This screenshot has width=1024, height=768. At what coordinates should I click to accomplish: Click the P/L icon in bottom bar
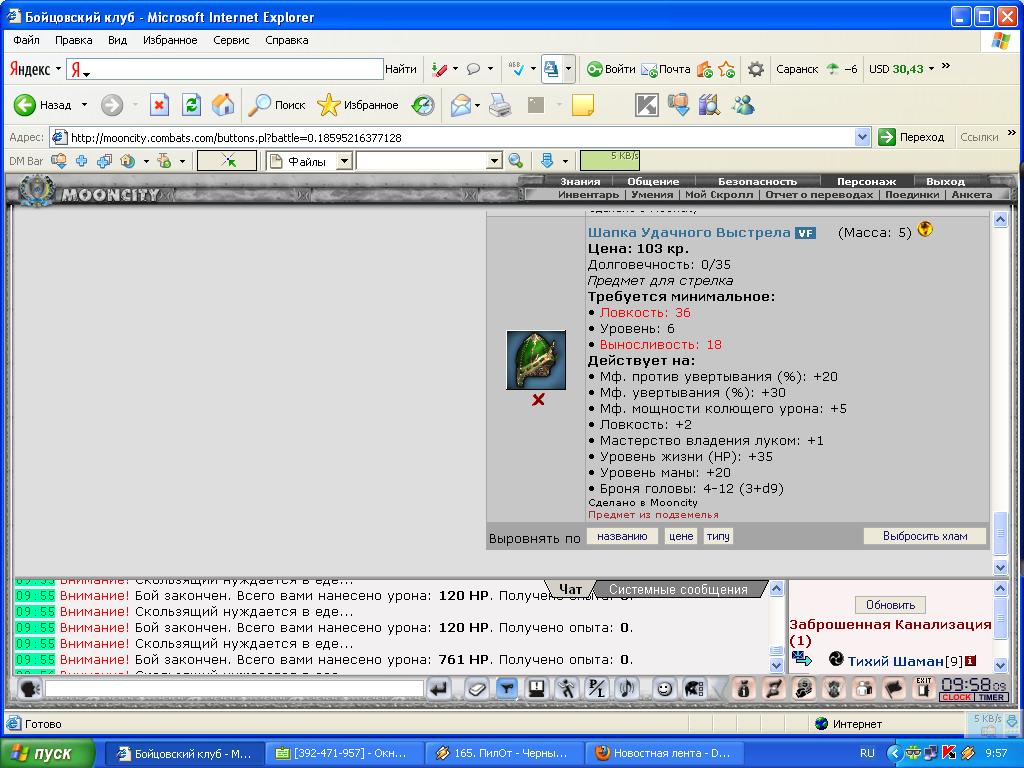pos(597,688)
